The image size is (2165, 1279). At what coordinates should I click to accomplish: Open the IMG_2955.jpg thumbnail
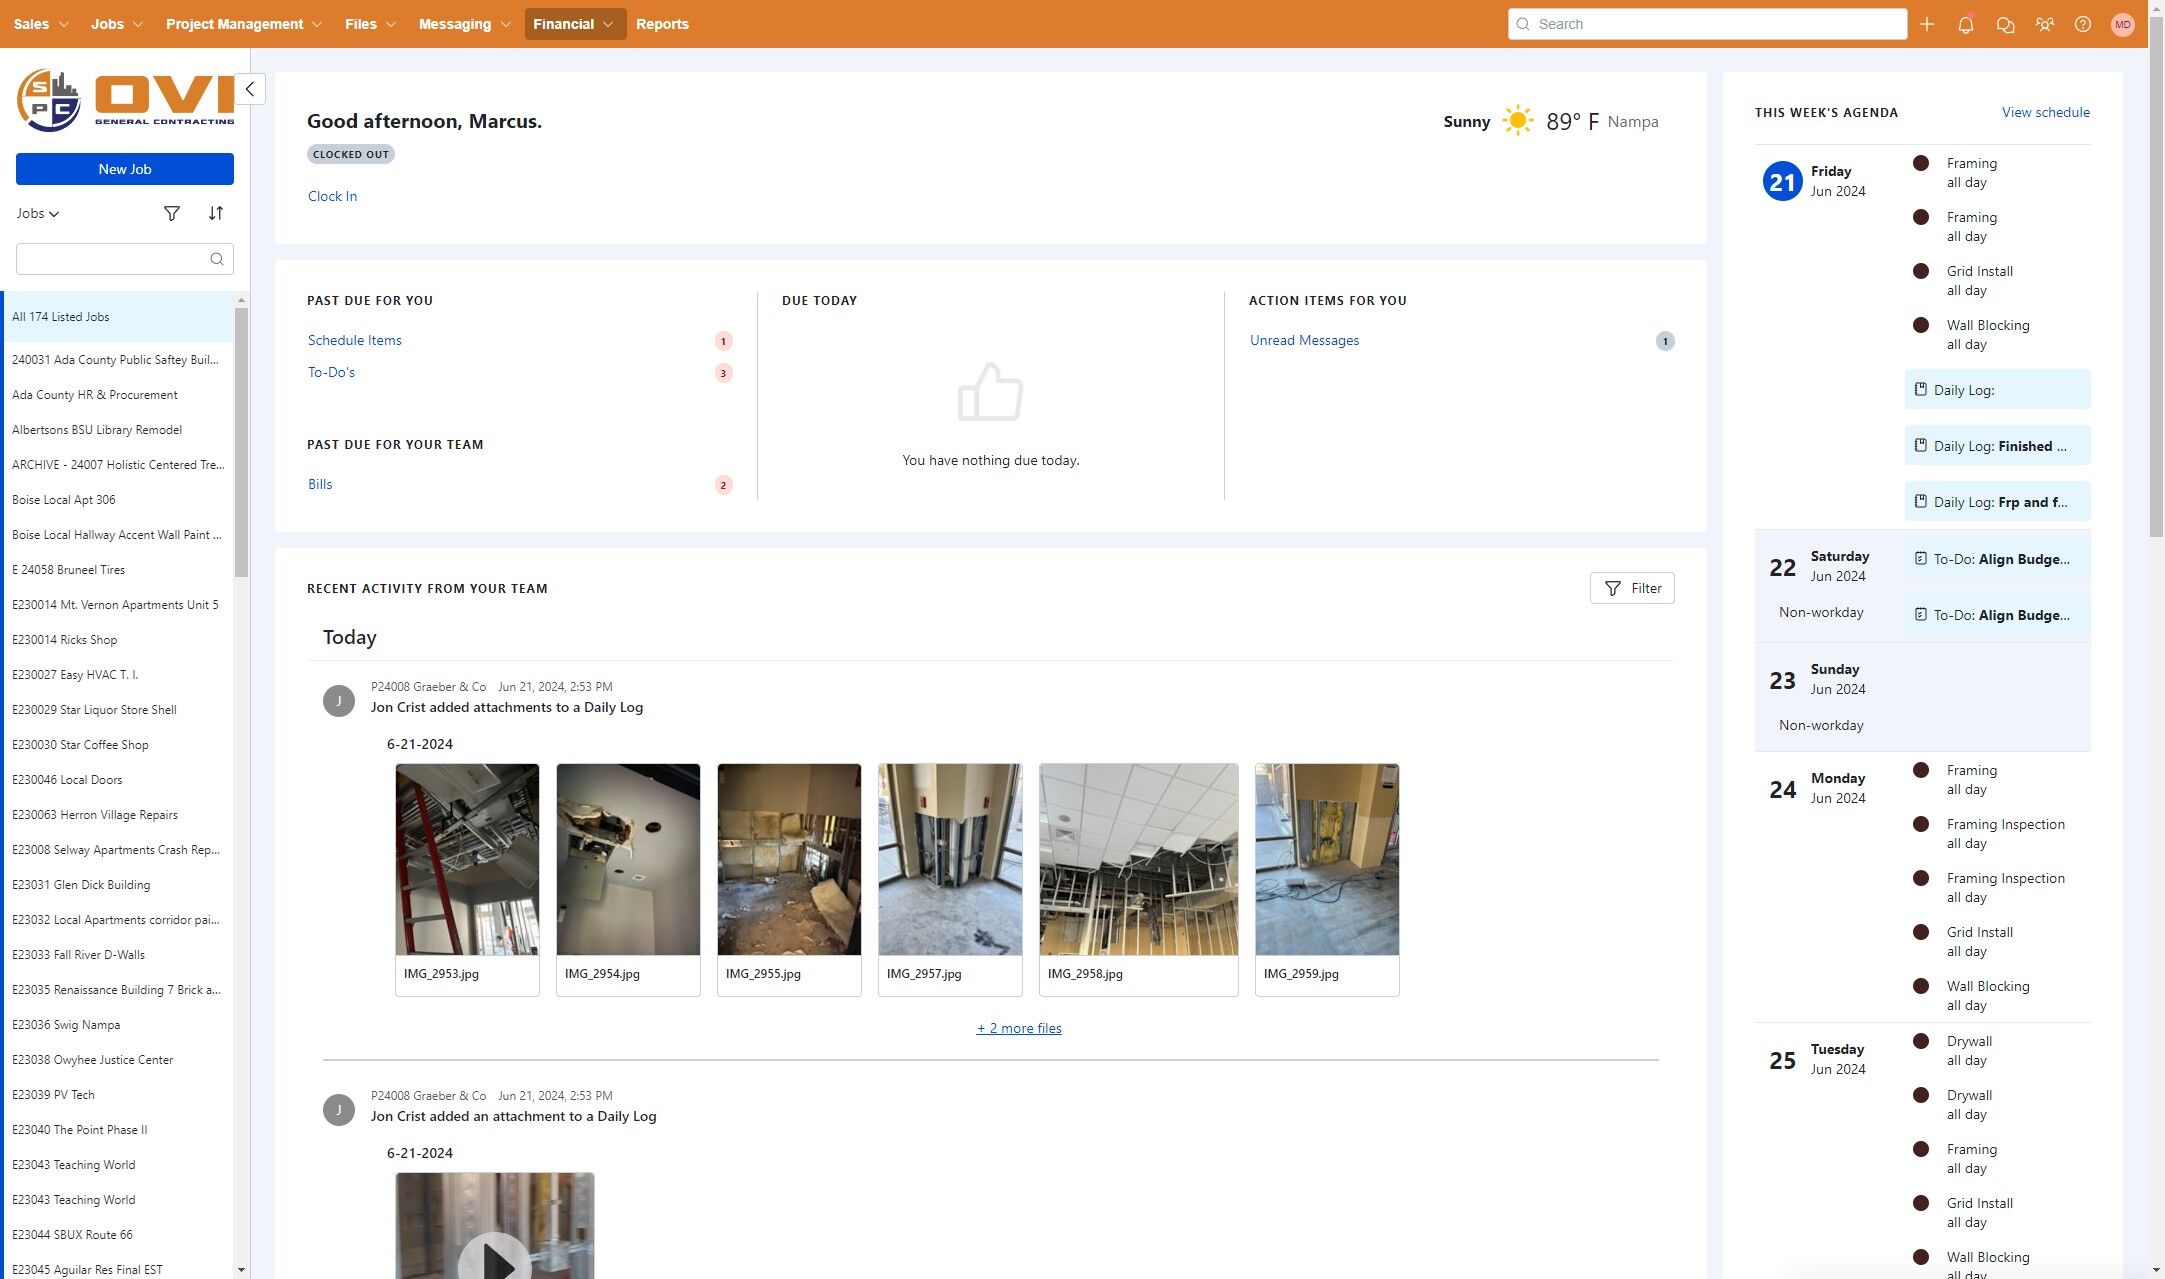[x=789, y=860]
